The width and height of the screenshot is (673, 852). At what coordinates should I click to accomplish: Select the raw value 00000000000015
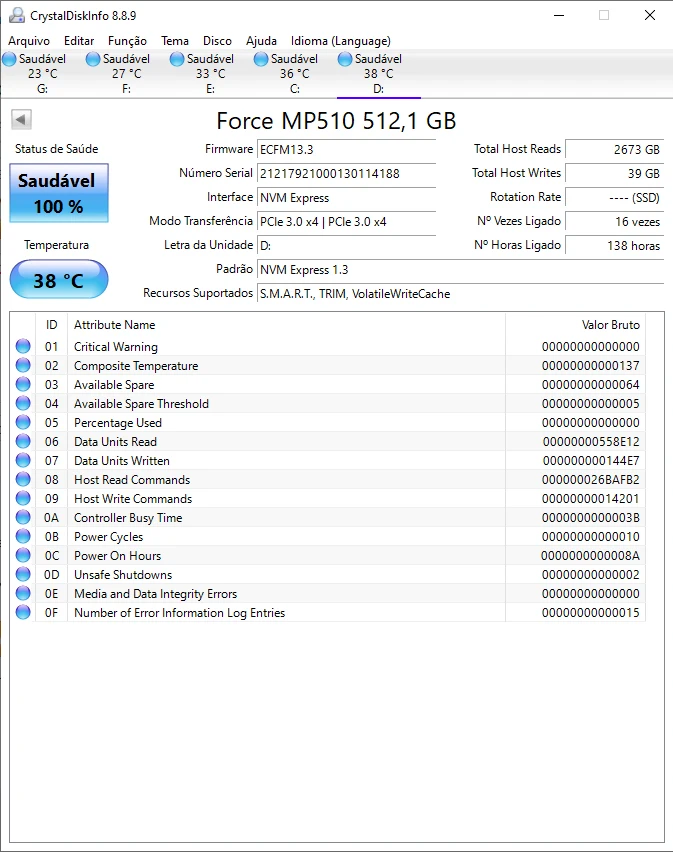[x=590, y=613]
